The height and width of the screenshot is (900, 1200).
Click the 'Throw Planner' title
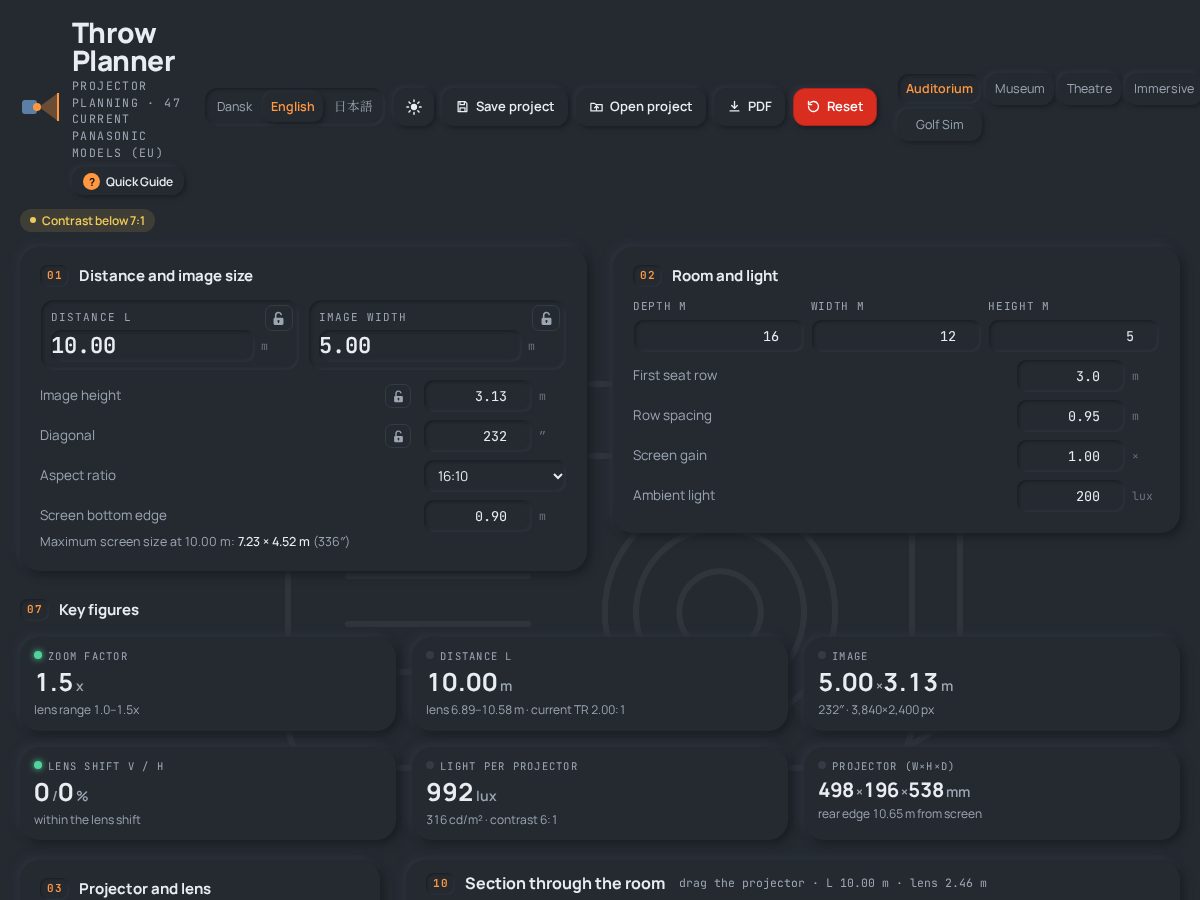123,47
